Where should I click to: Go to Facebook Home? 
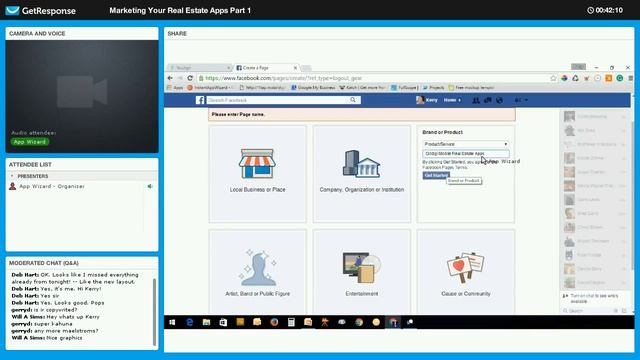click(x=450, y=100)
